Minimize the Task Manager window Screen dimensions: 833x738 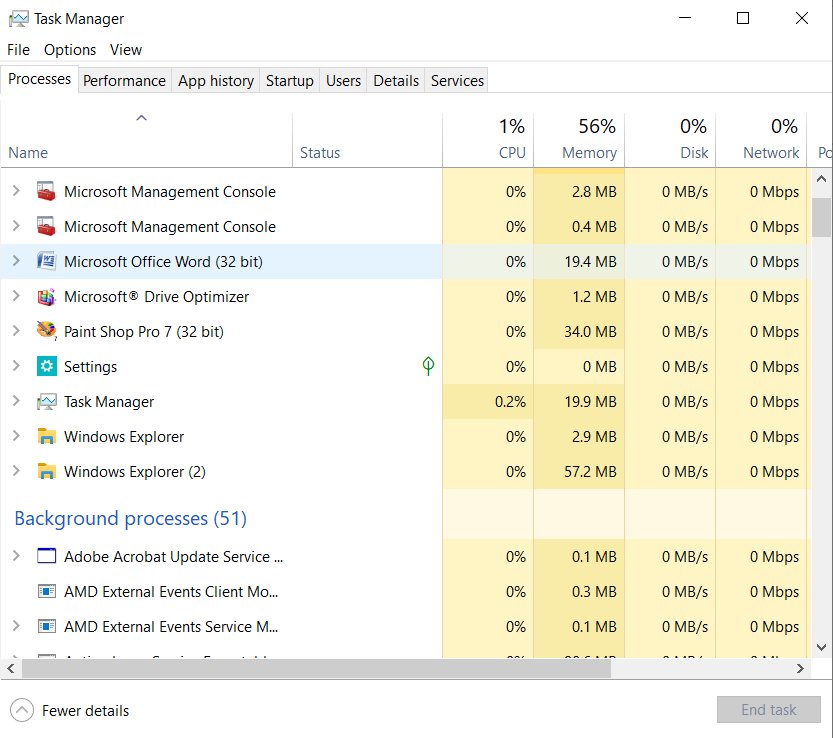coord(685,18)
